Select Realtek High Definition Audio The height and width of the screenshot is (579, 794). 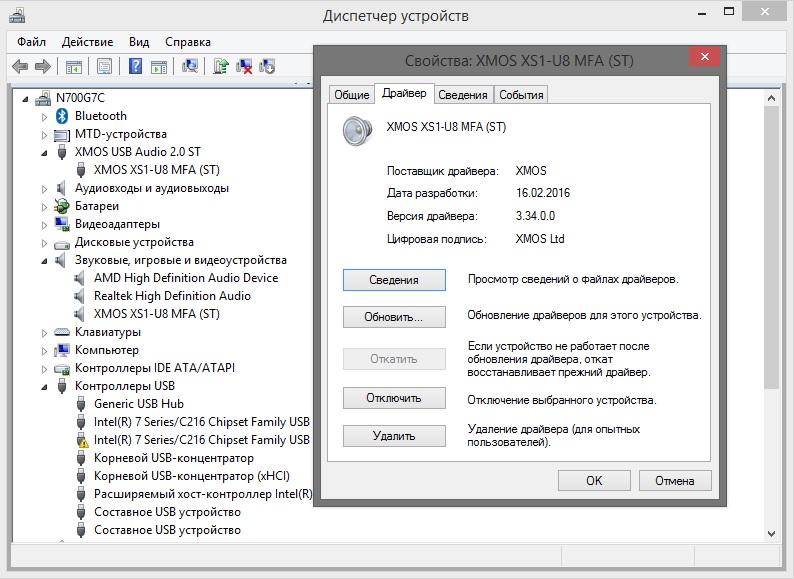(172, 296)
